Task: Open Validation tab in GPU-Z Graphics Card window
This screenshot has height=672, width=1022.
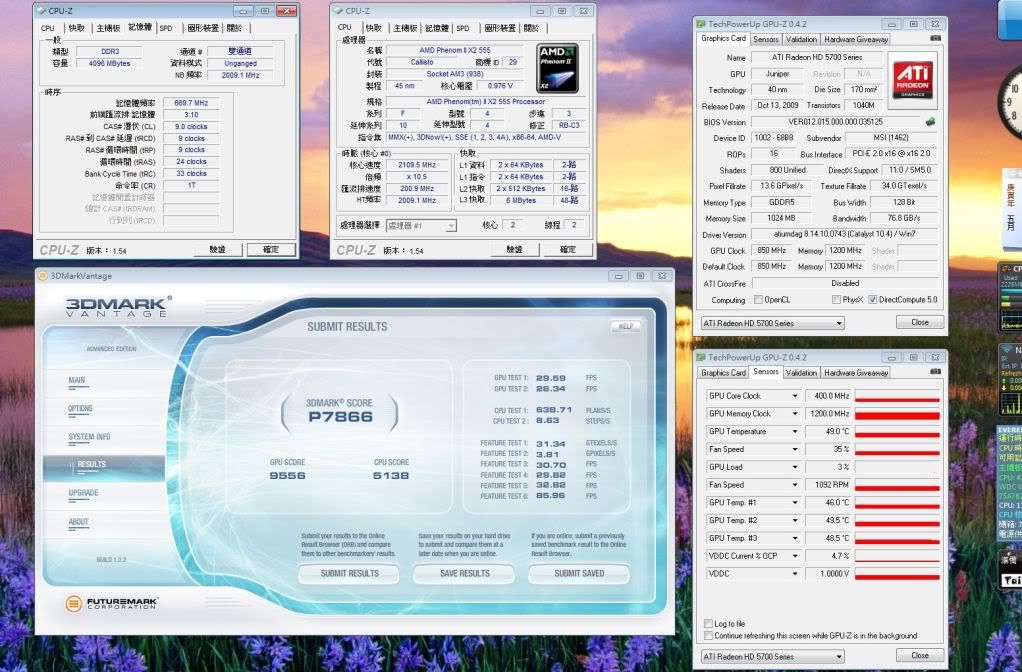Action: 801,39
